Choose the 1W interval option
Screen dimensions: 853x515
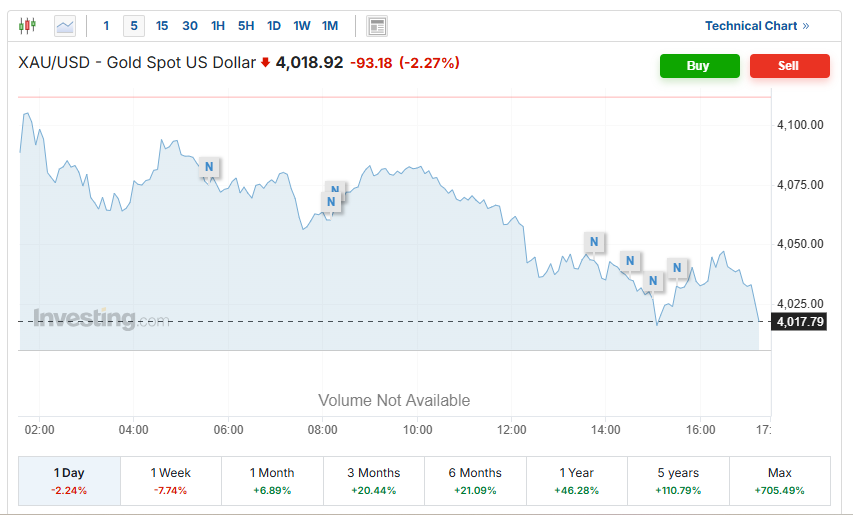pyautogui.click(x=302, y=26)
